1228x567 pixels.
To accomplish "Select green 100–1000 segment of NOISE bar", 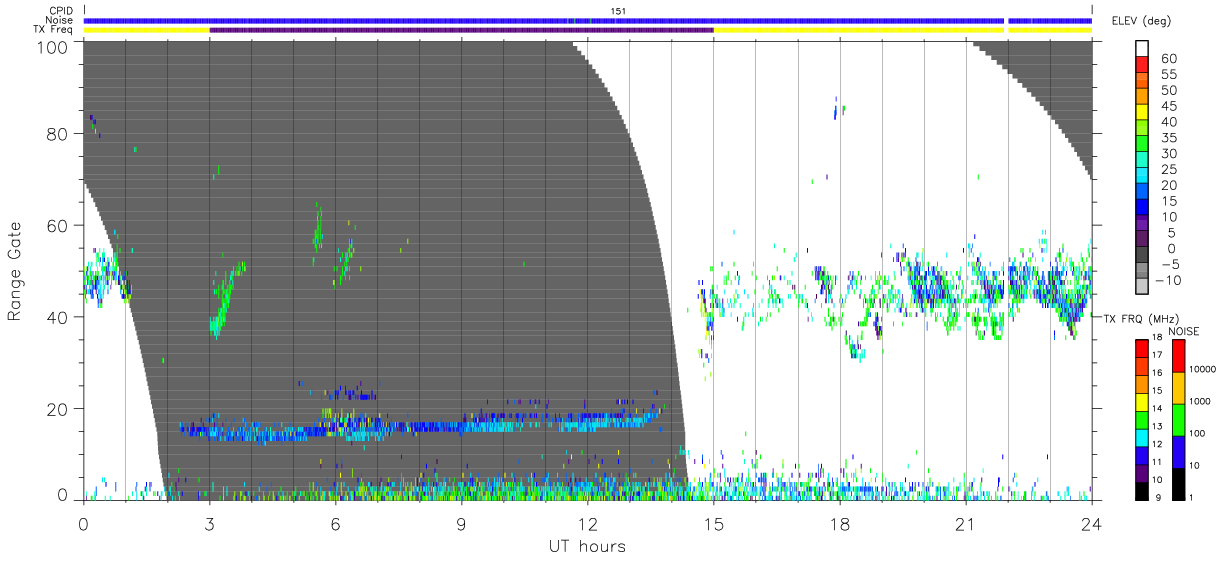I will [x=1179, y=419].
